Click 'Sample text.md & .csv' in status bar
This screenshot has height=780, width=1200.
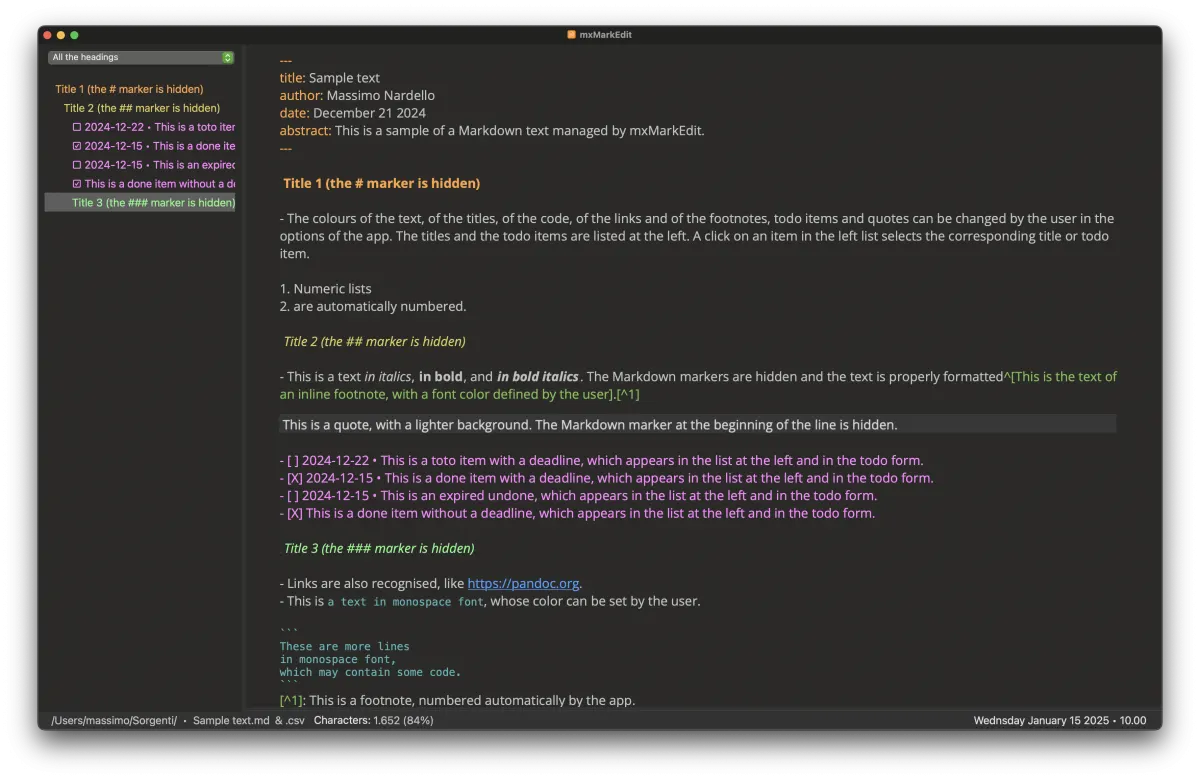pyautogui.click(x=249, y=720)
